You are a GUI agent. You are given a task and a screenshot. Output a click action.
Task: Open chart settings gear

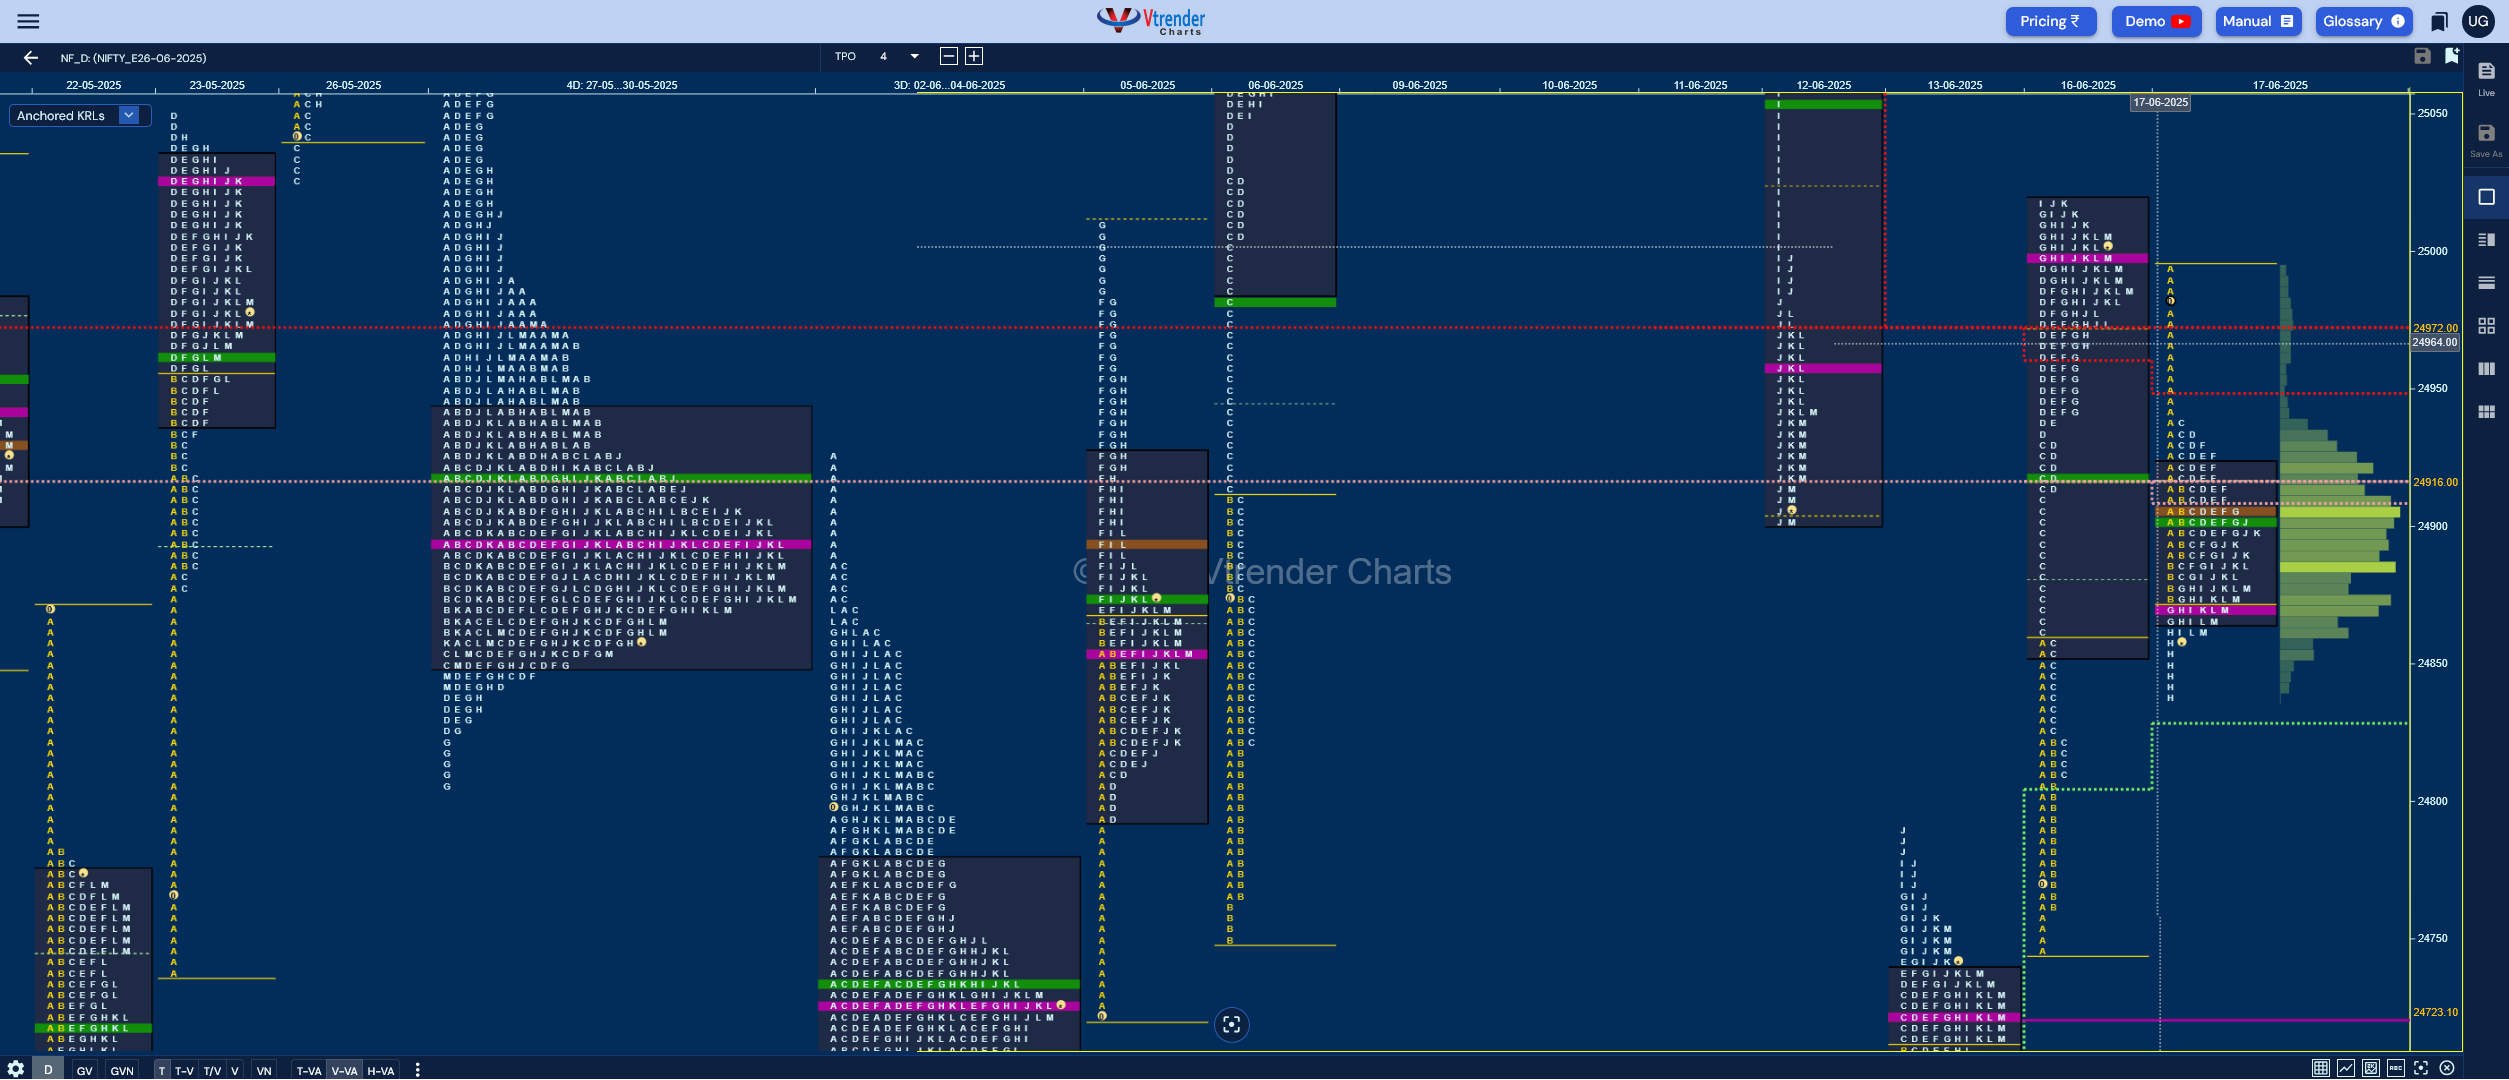[x=16, y=1069]
